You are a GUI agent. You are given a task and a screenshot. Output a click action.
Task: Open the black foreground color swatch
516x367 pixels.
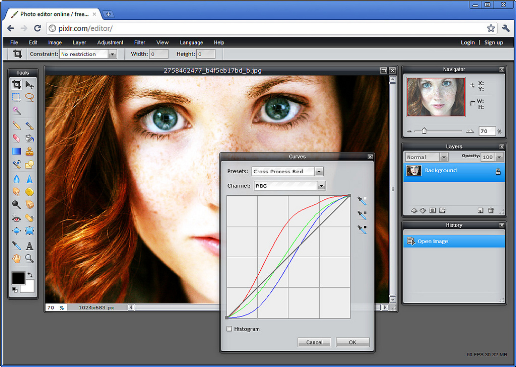[x=18, y=278]
